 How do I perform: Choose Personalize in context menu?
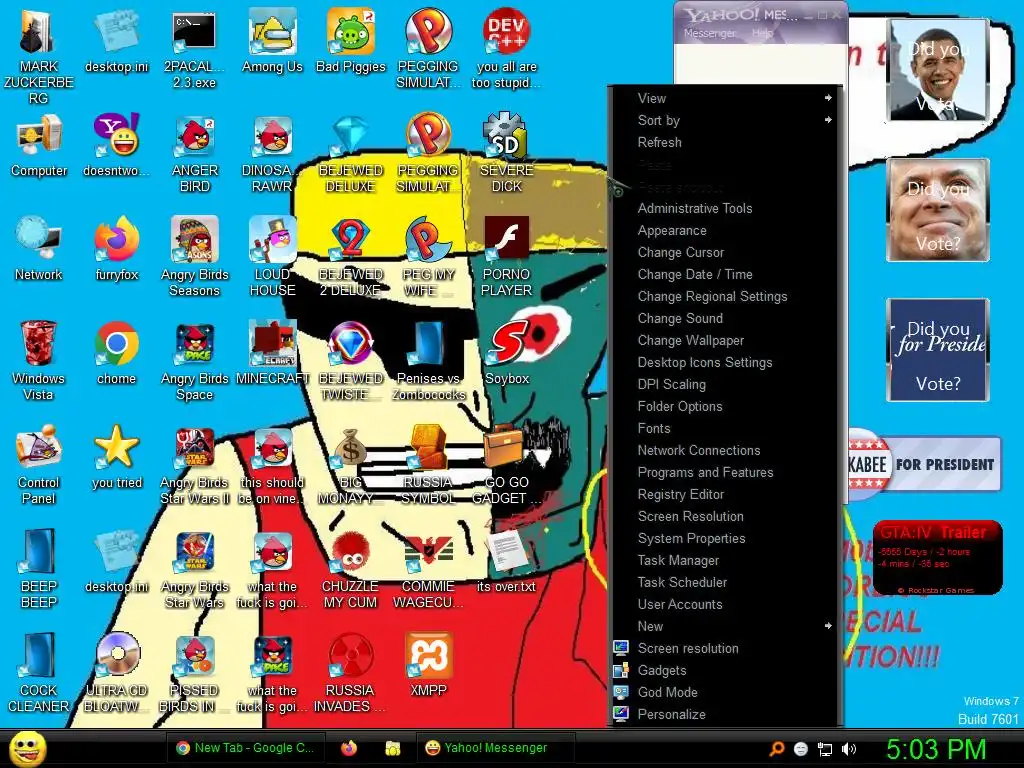725,714
